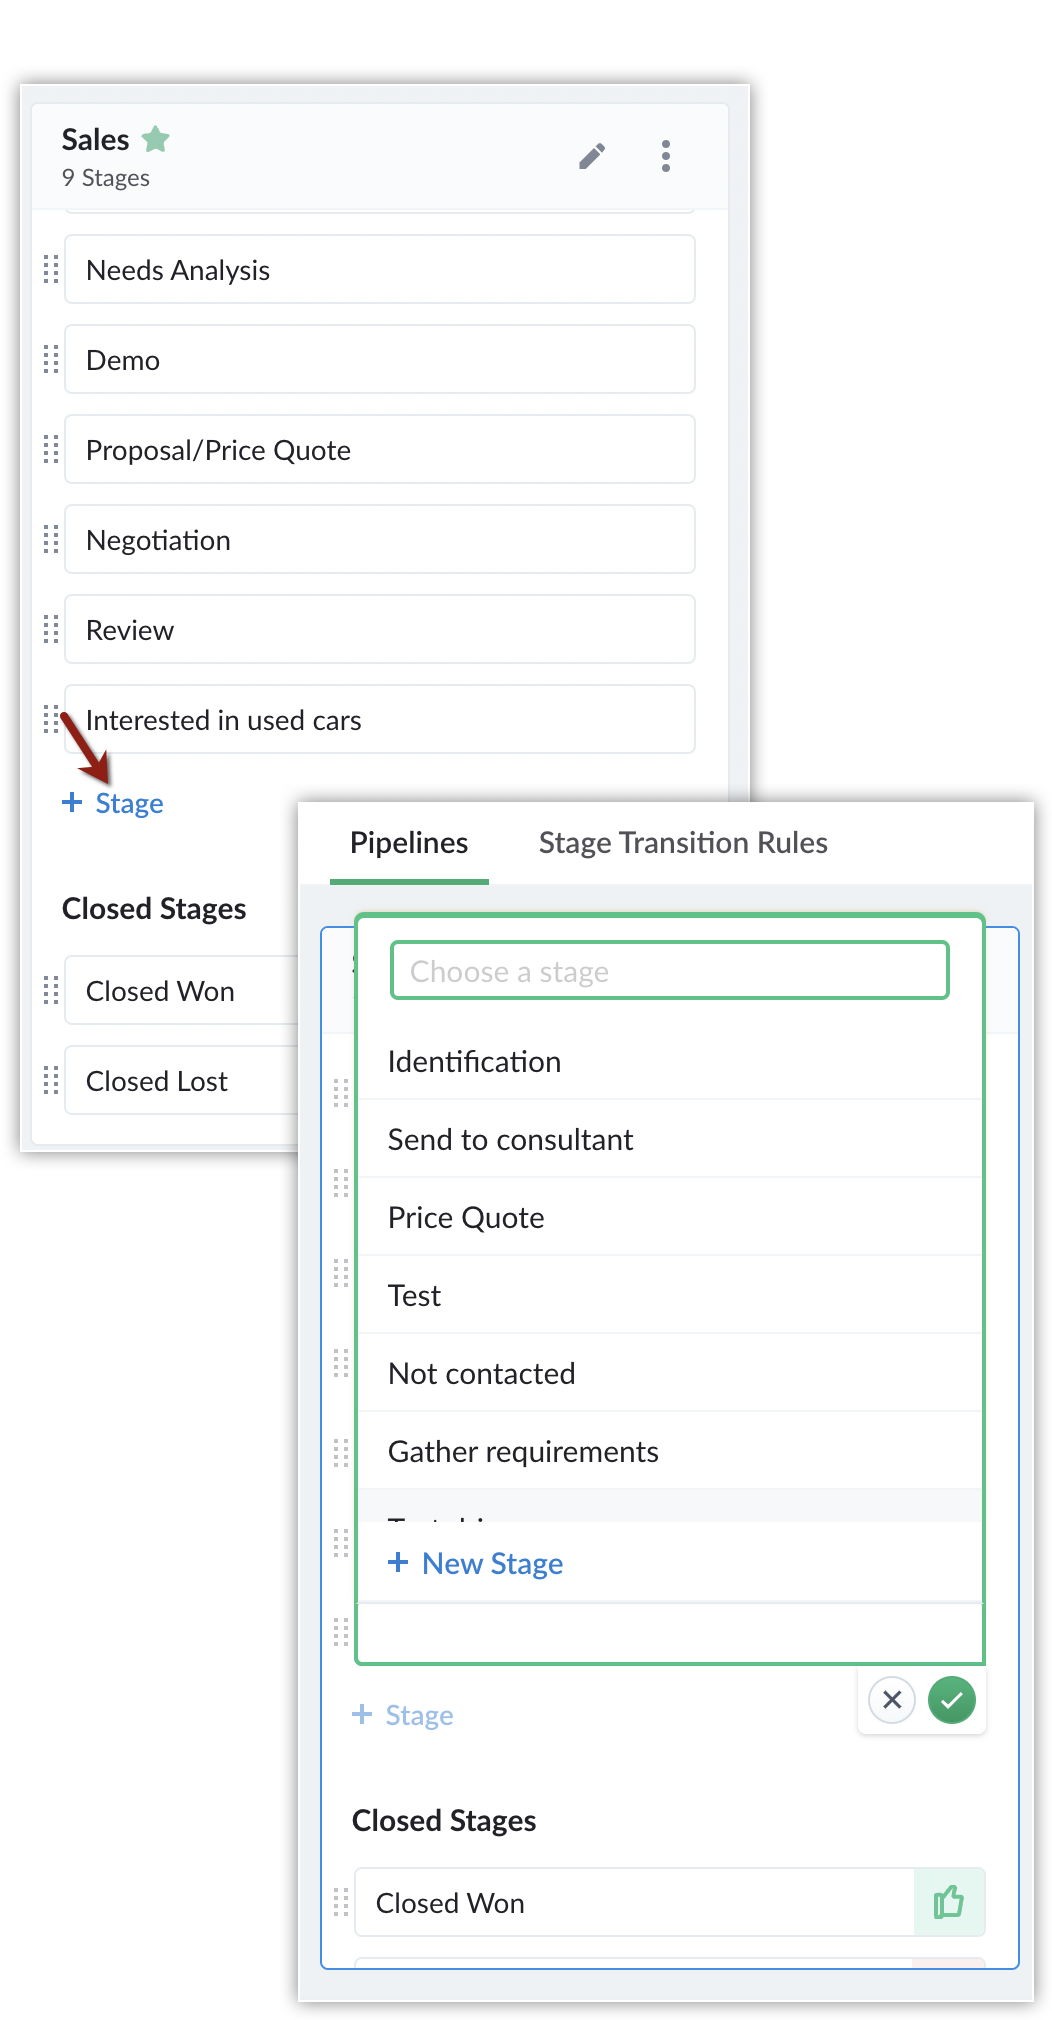Click the green star favorite icon beside Sales
1052x2020 pixels.
coord(156,139)
